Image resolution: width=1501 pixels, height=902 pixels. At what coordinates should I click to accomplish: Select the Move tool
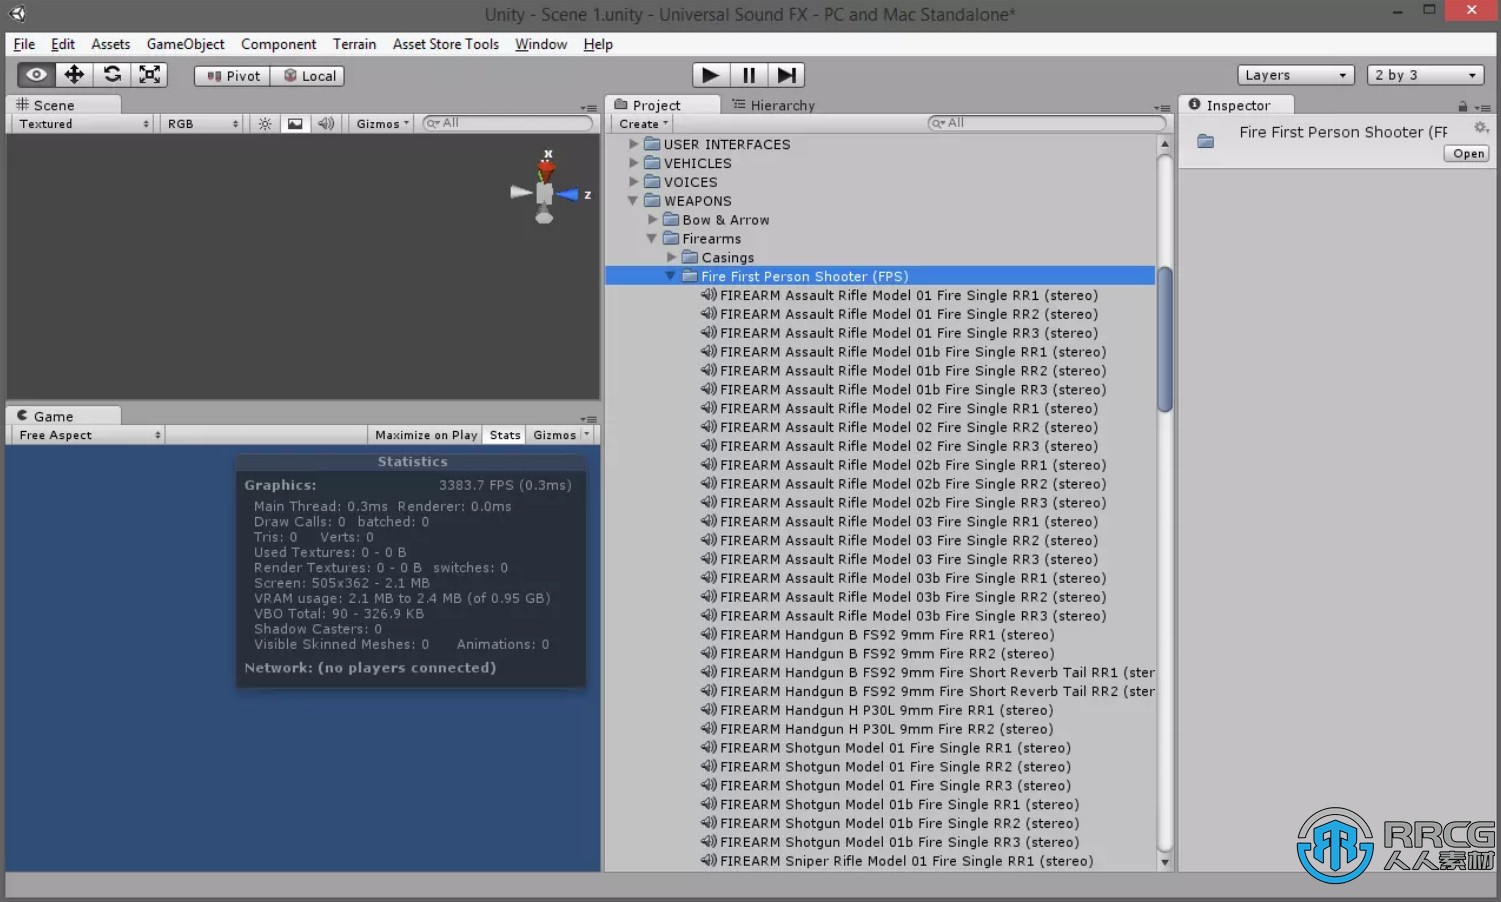tap(74, 75)
